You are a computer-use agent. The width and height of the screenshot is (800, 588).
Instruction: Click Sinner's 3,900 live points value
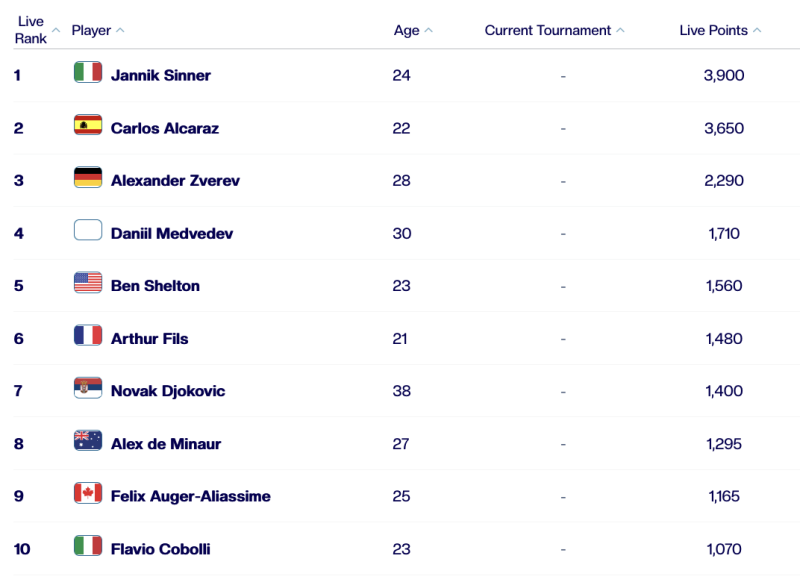coord(724,75)
